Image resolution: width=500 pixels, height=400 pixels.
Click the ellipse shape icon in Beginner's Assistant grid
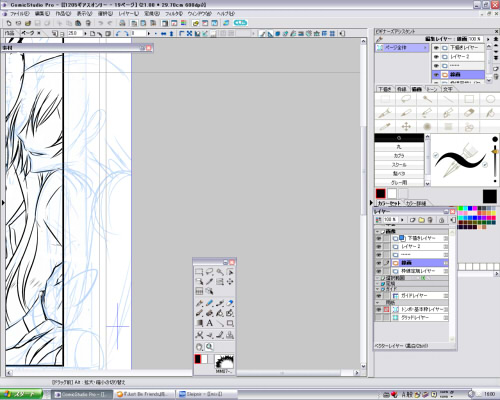pos(490,99)
